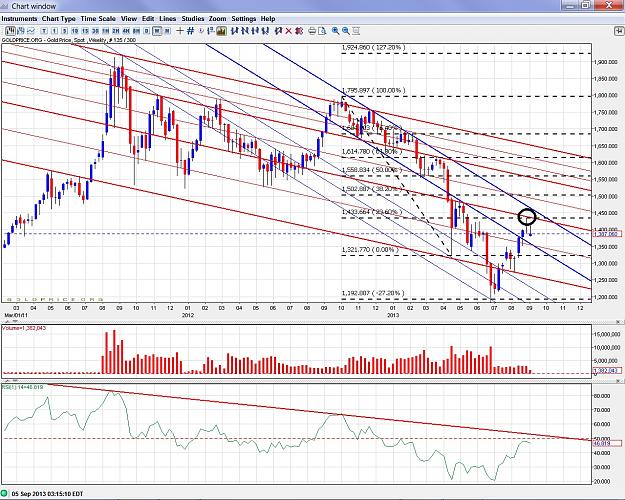The image size is (625, 500).
Task: Switch to 10-minute timeframe
Action: [x=75, y=31]
